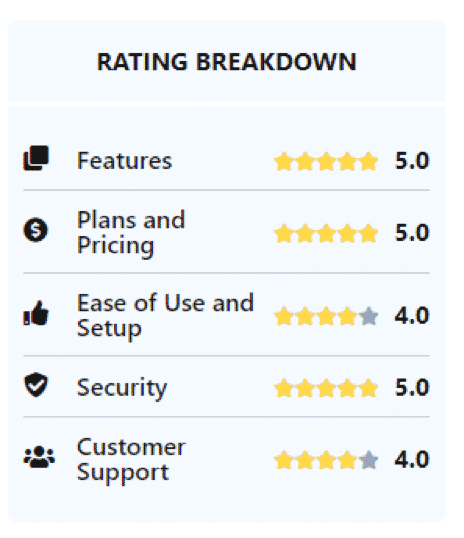Screen dimensions: 464x538
Task: Click the 5.0 score next to Features
Action: [x=412, y=161]
